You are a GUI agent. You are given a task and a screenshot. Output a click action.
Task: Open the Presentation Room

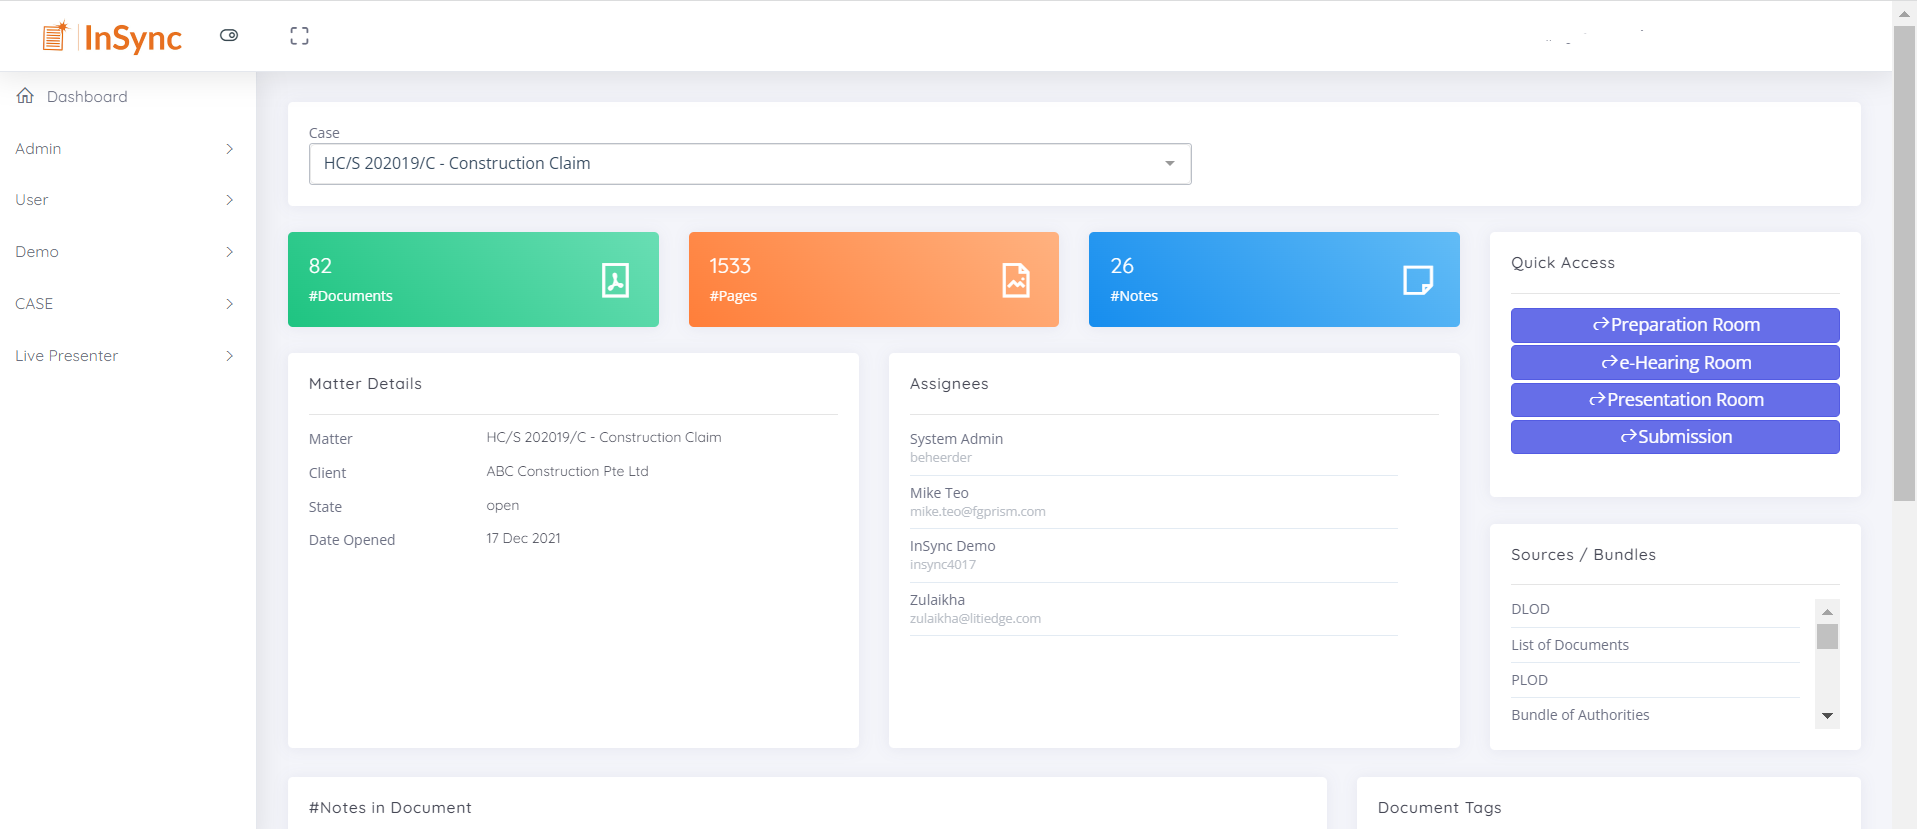pyautogui.click(x=1674, y=400)
